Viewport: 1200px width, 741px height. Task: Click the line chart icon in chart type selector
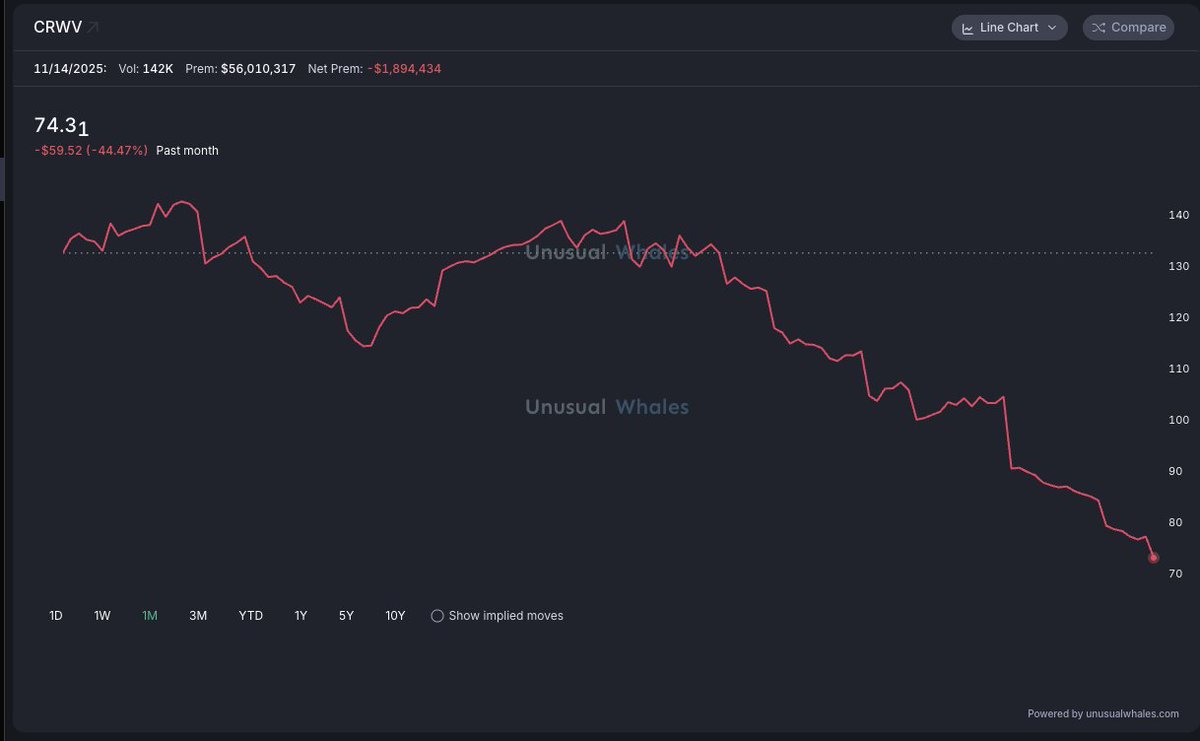point(968,28)
